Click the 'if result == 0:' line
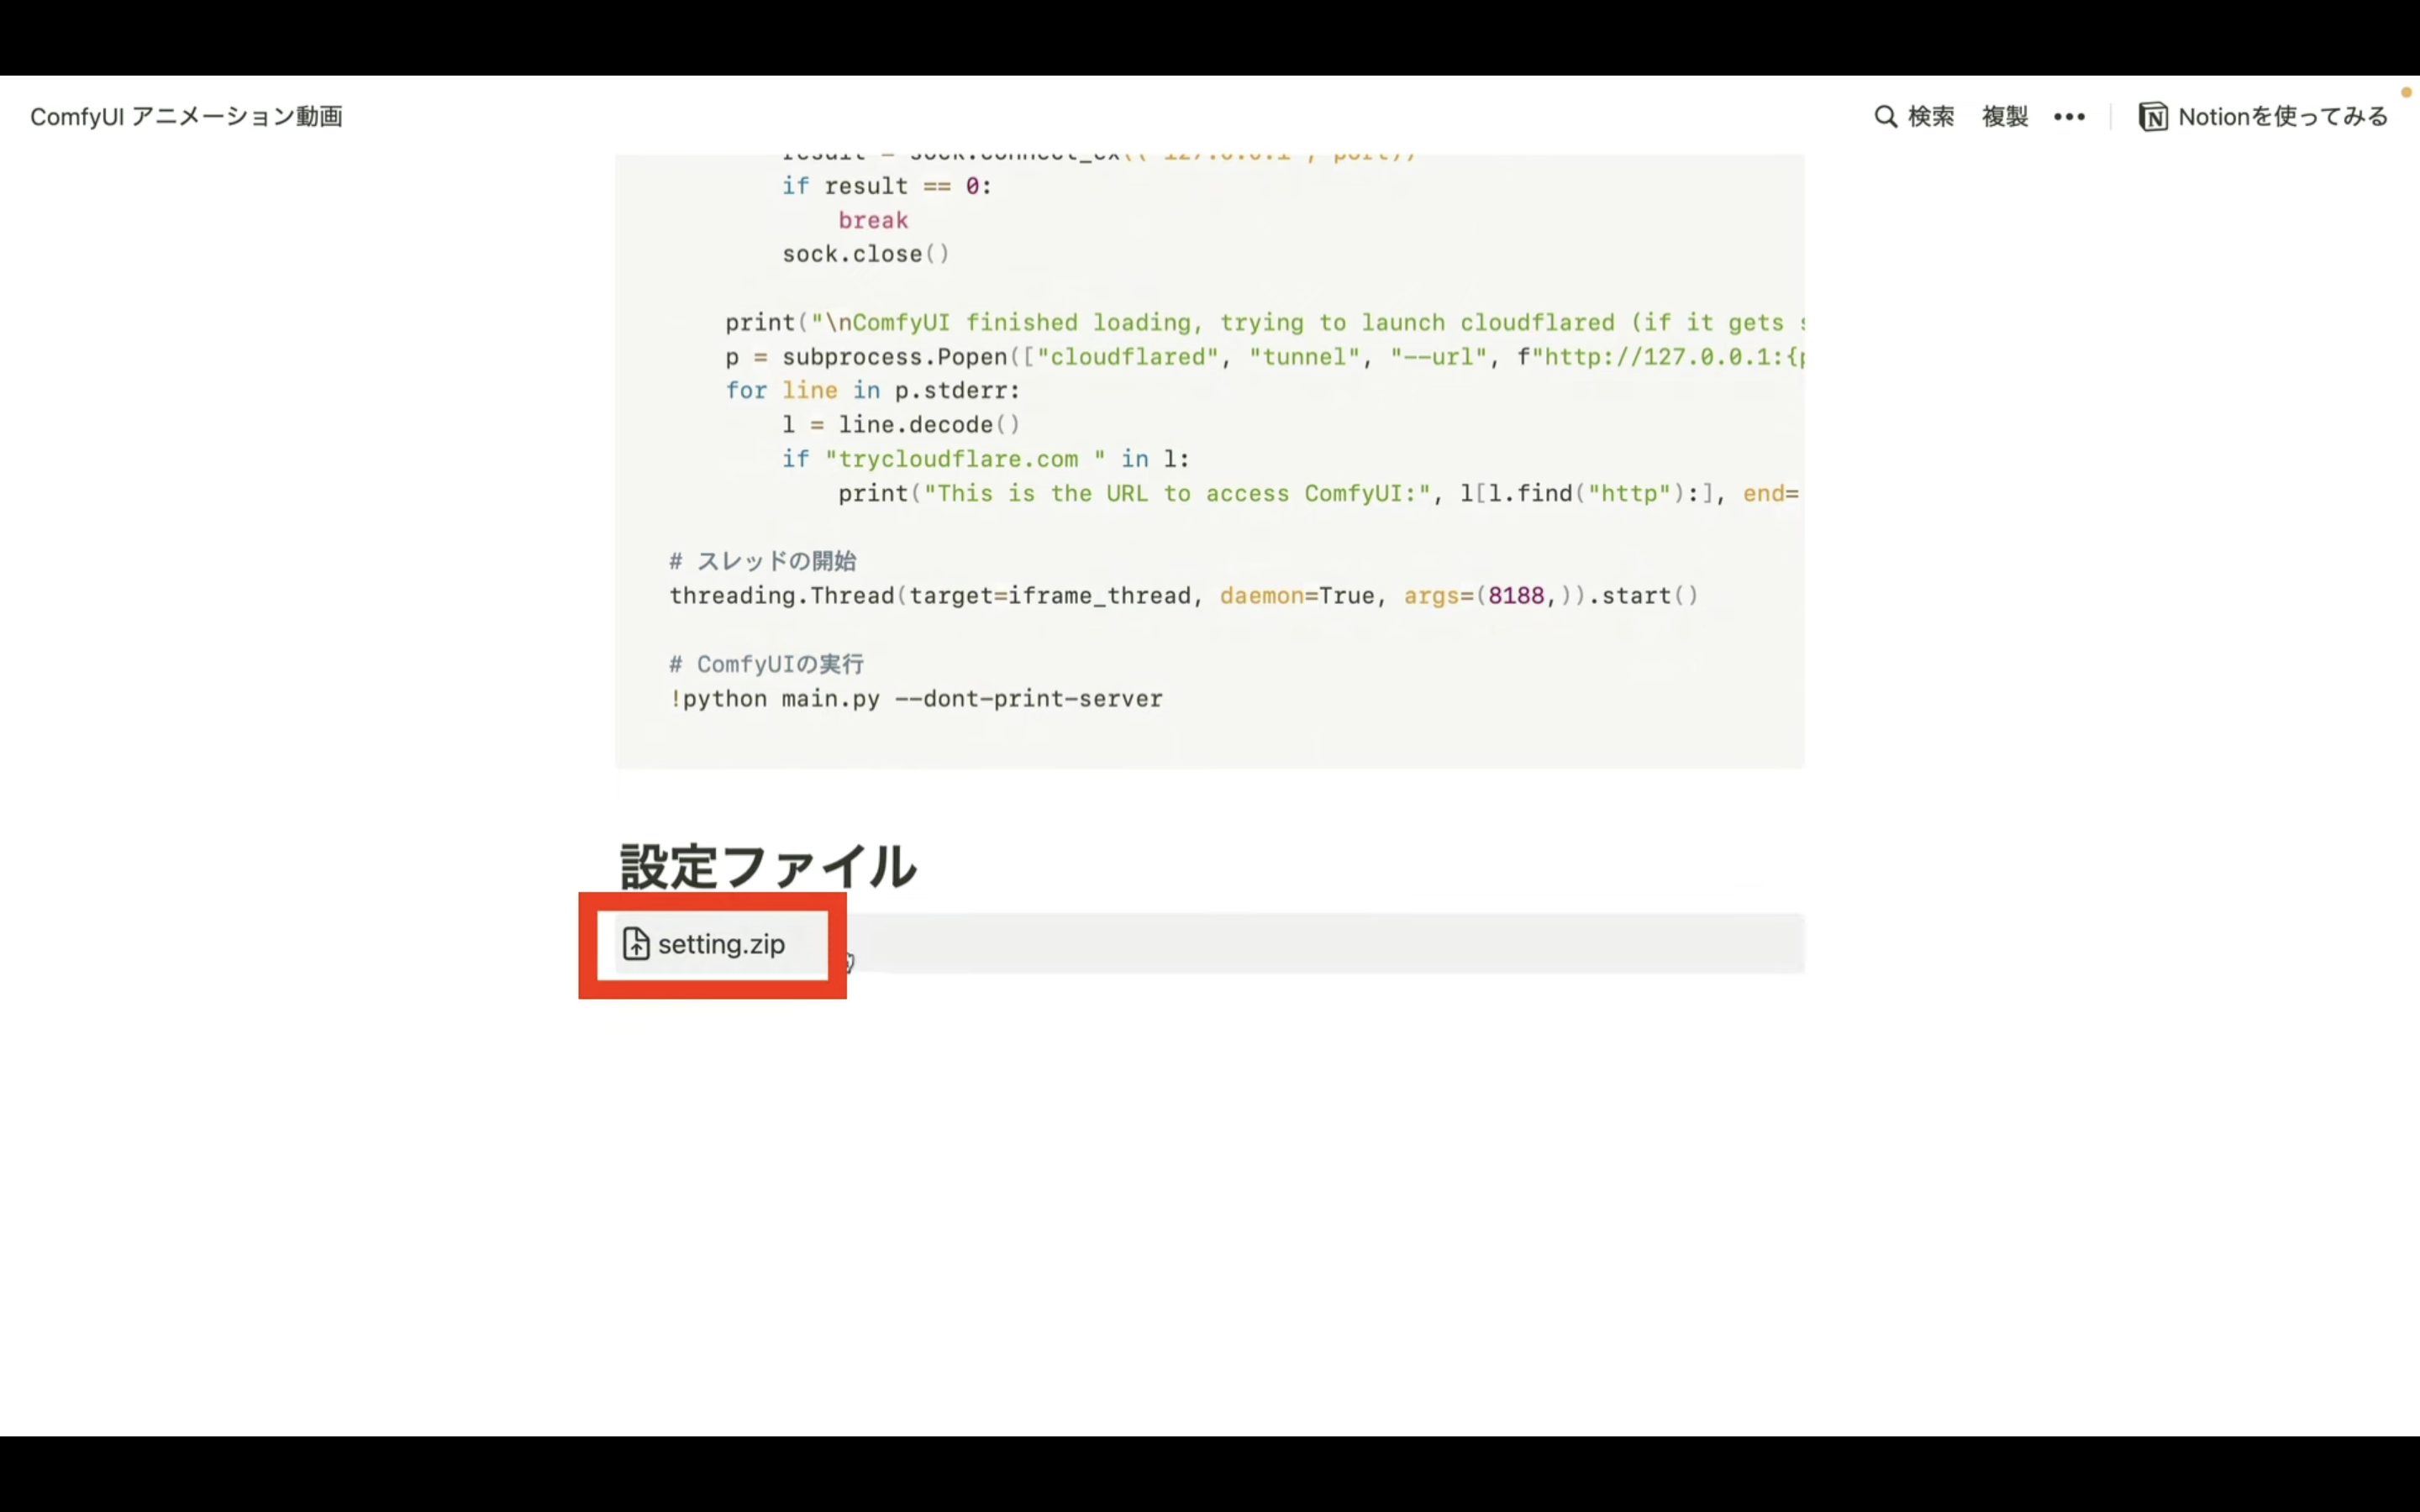The height and width of the screenshot is (1512, 2420). [887, 186]
